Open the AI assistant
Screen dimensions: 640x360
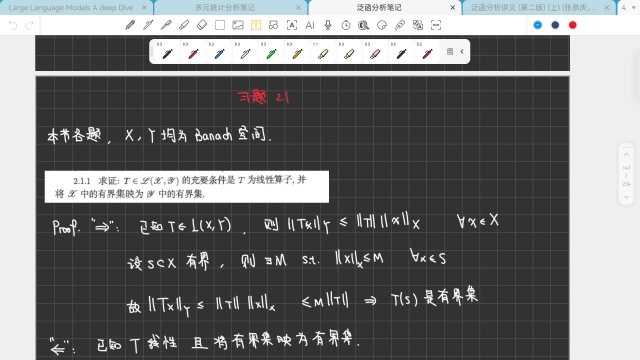coord(310,25)
